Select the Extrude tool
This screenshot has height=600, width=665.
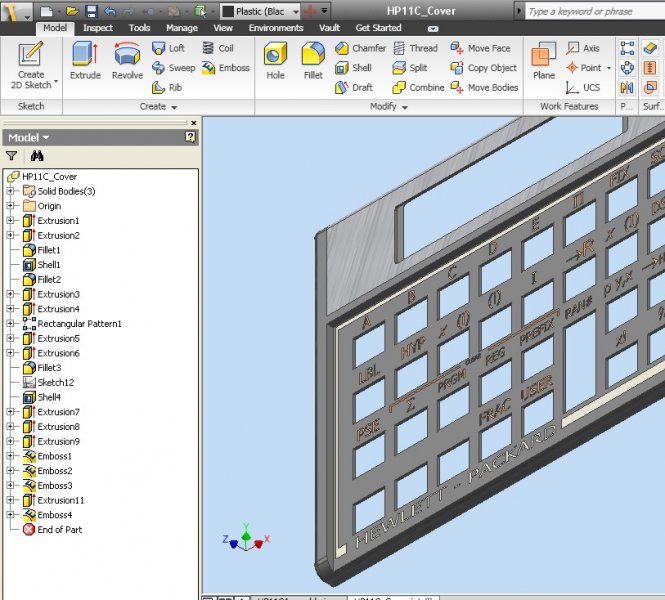click(85, 61)
